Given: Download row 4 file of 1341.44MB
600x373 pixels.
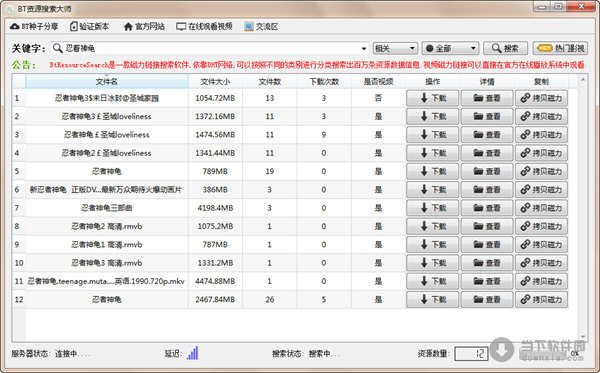Looking at the screenshot, I should coord(432,153).
